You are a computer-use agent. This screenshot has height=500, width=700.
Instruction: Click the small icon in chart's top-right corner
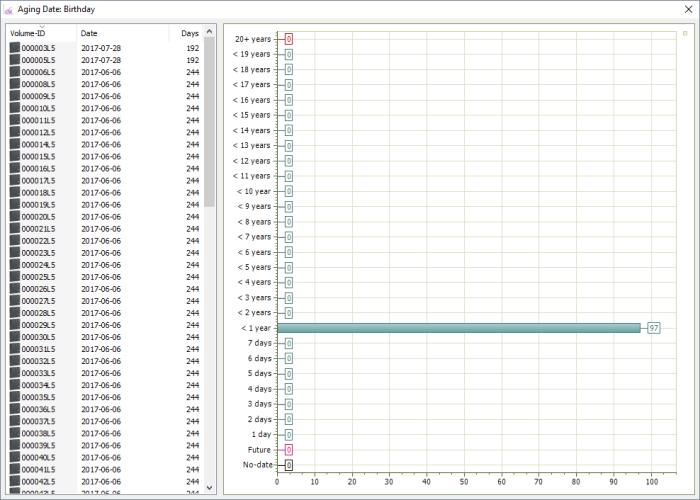tap(684, 33)
